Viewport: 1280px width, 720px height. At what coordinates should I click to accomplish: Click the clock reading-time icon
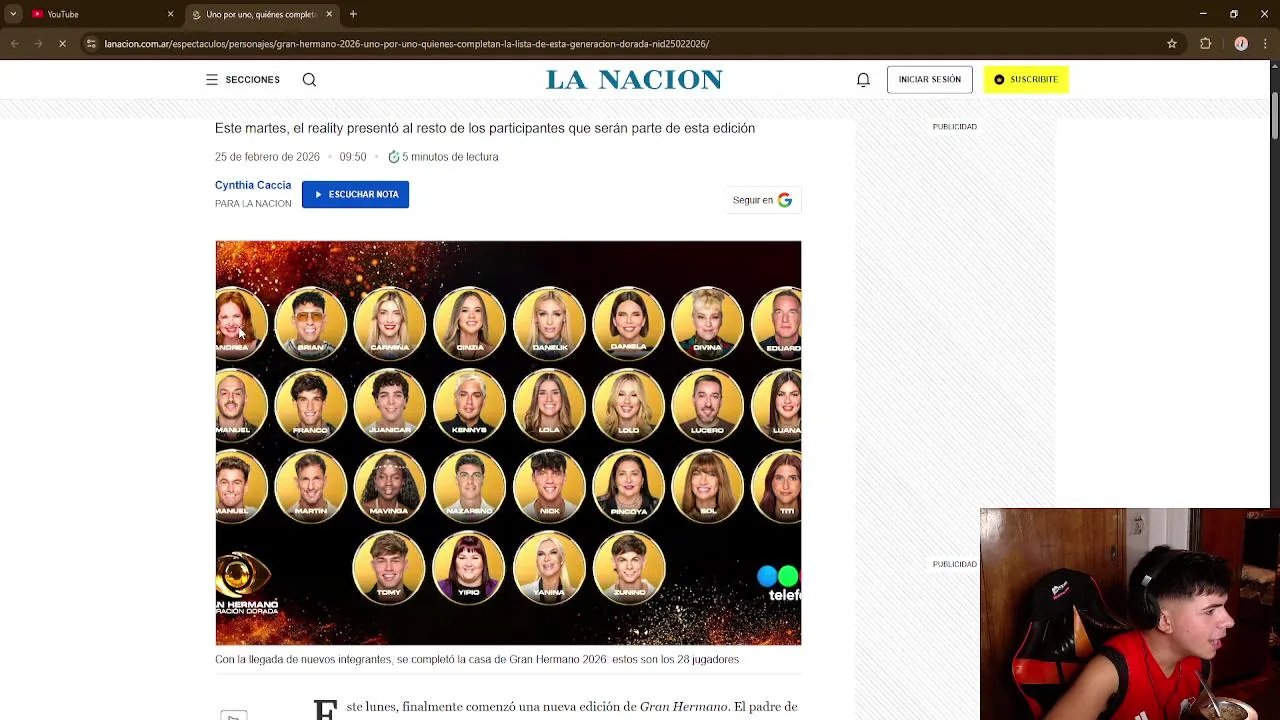pos(394,157)
